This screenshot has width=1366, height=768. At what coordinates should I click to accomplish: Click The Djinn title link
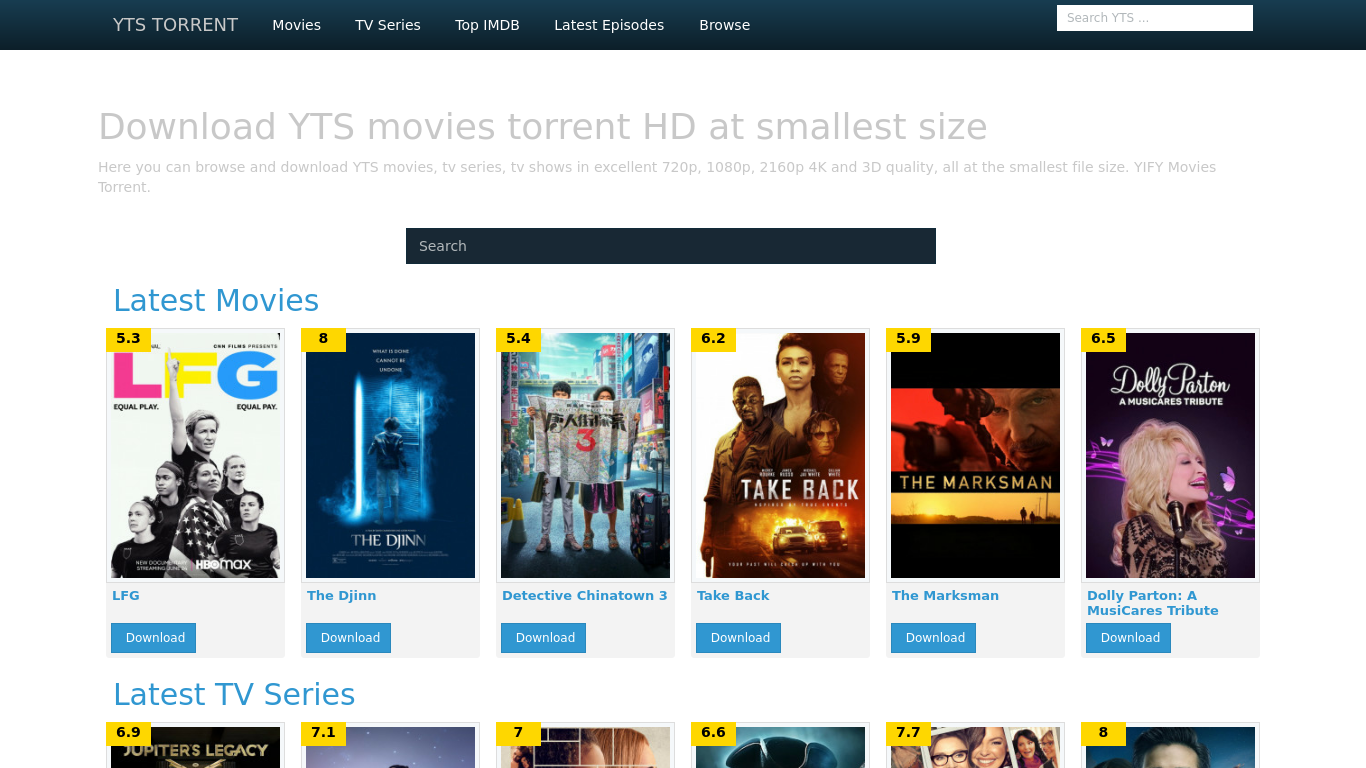342,595
